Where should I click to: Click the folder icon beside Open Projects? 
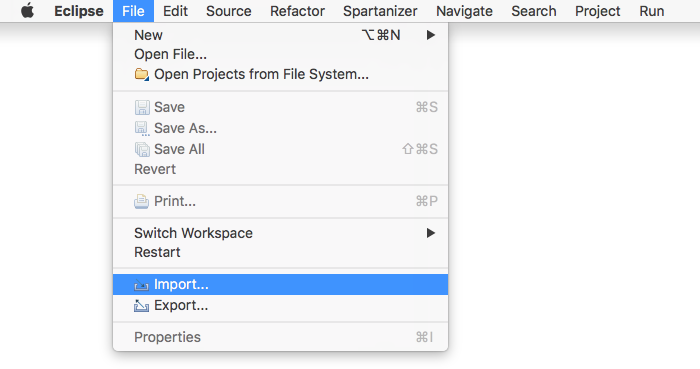click(x=142, y=74)
